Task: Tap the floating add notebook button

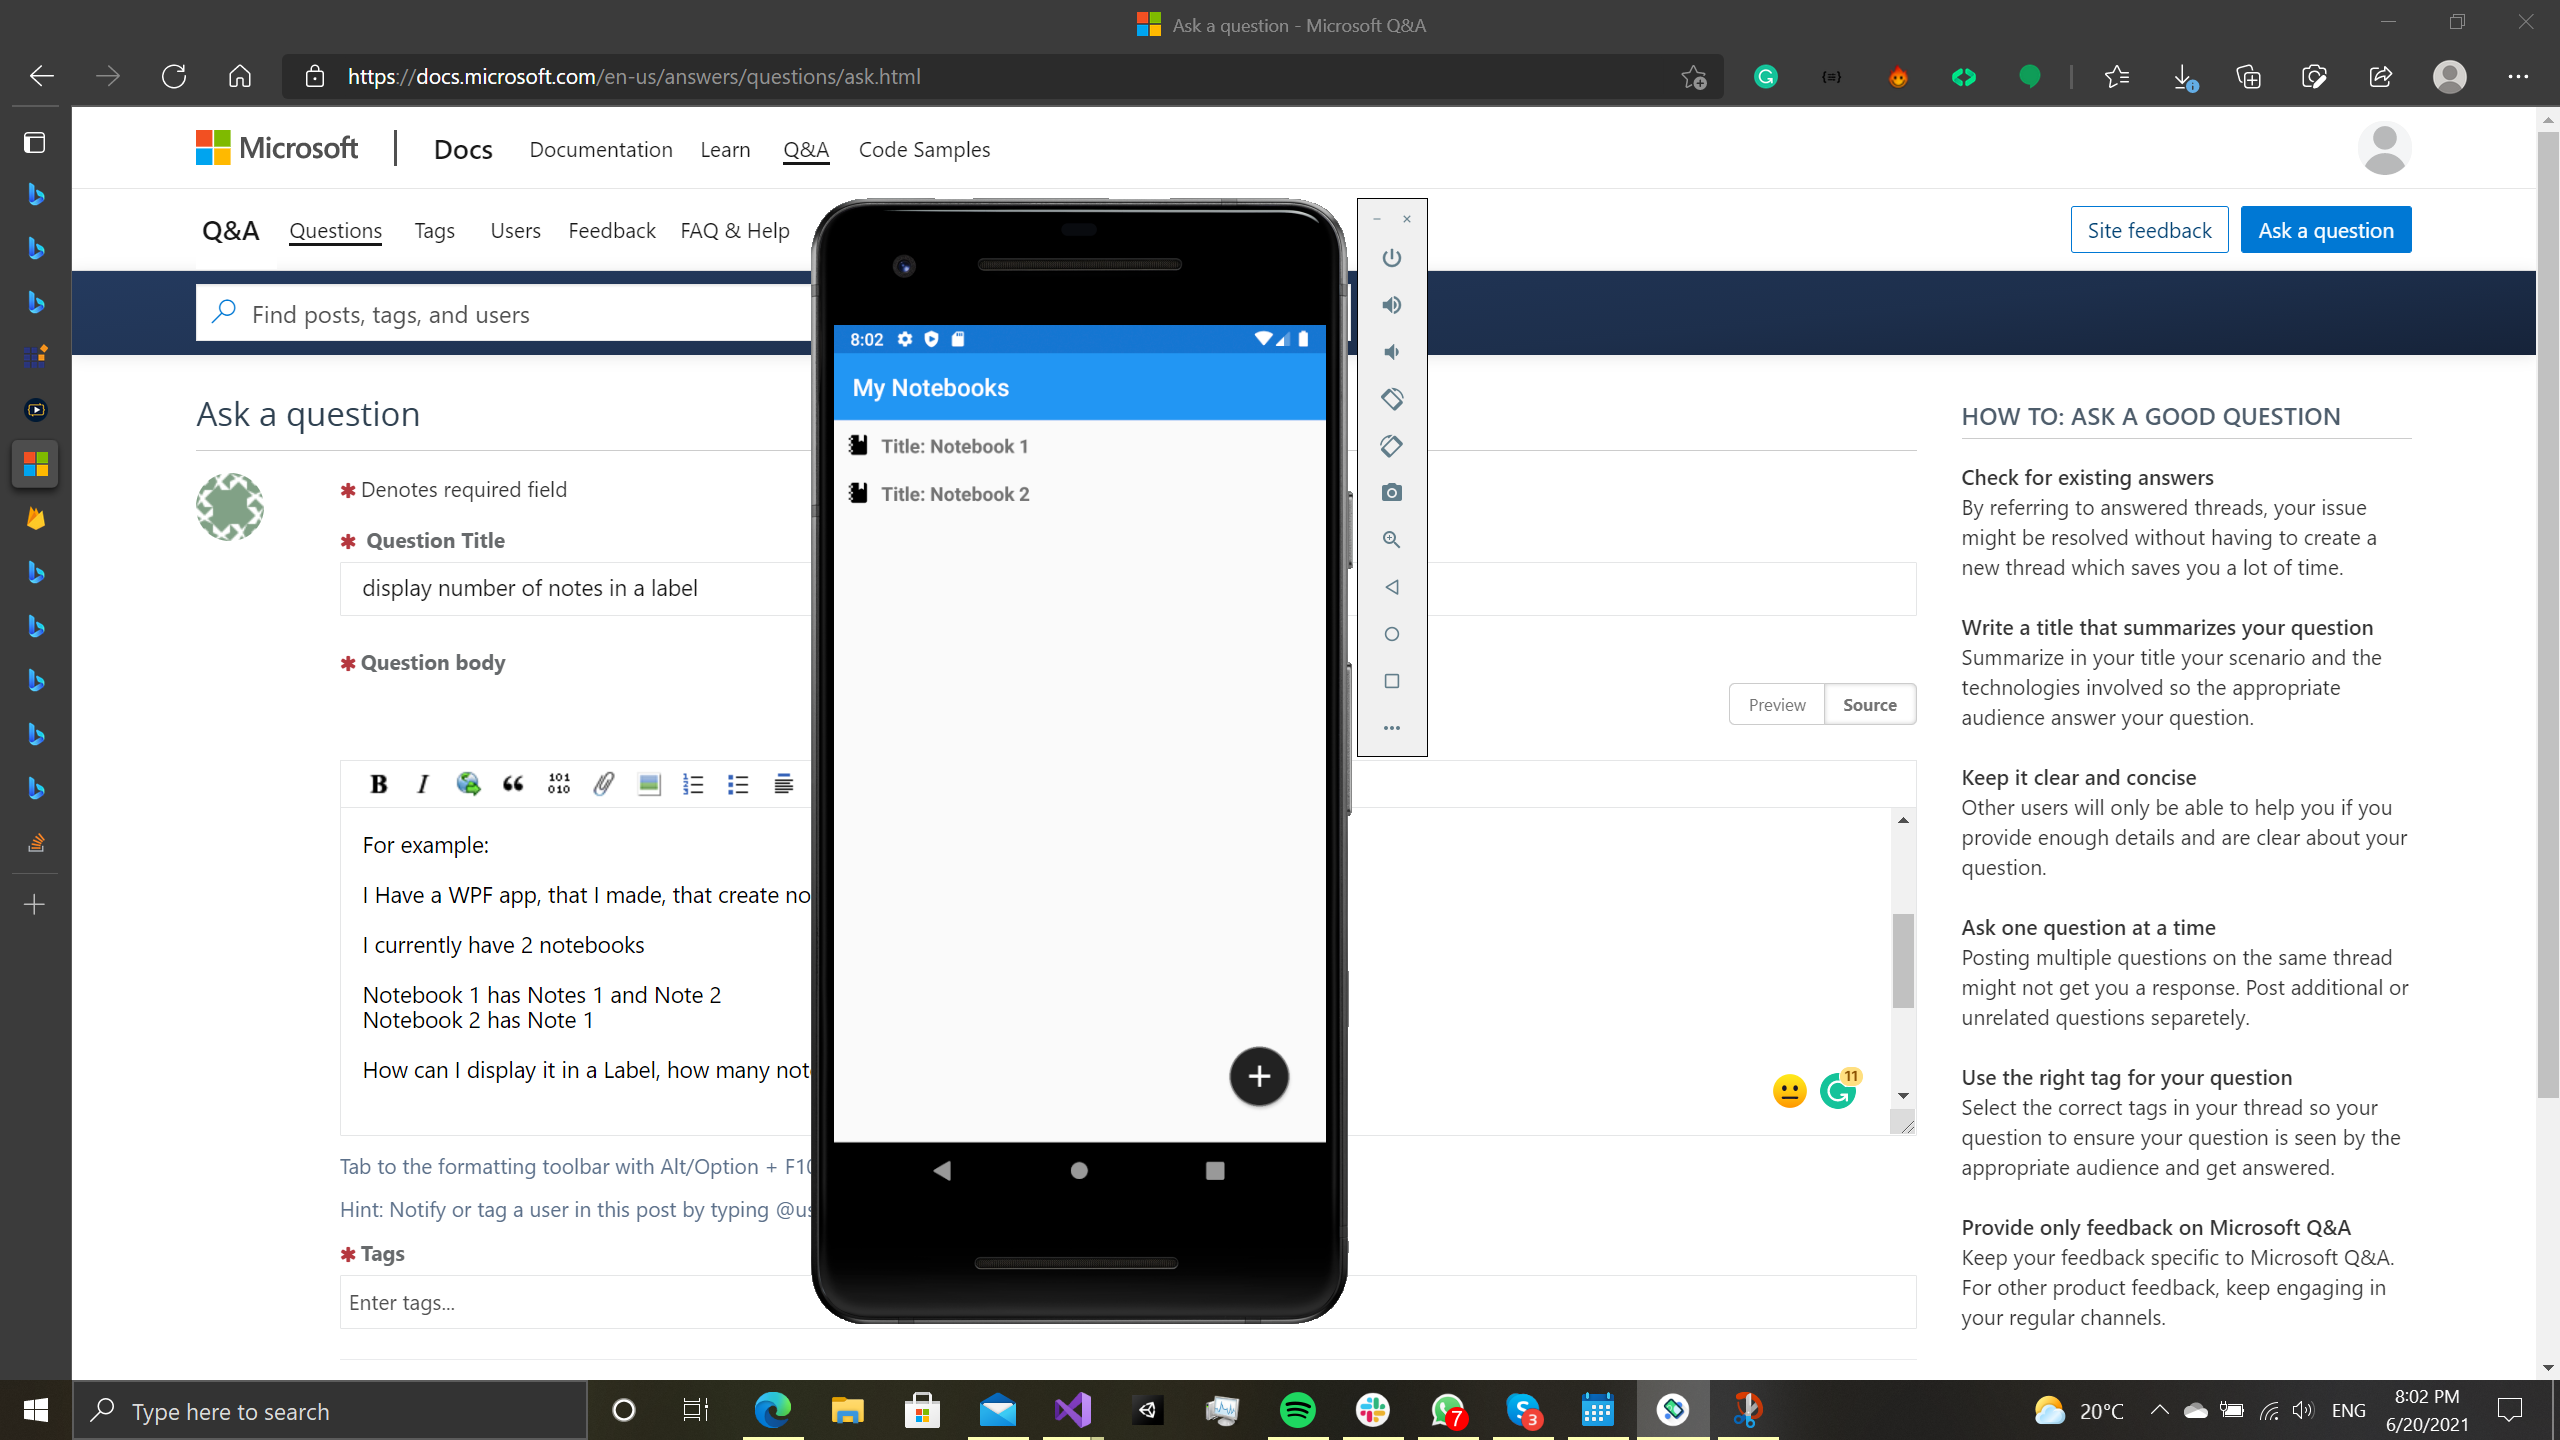Action: [x=1258, y=1076]
